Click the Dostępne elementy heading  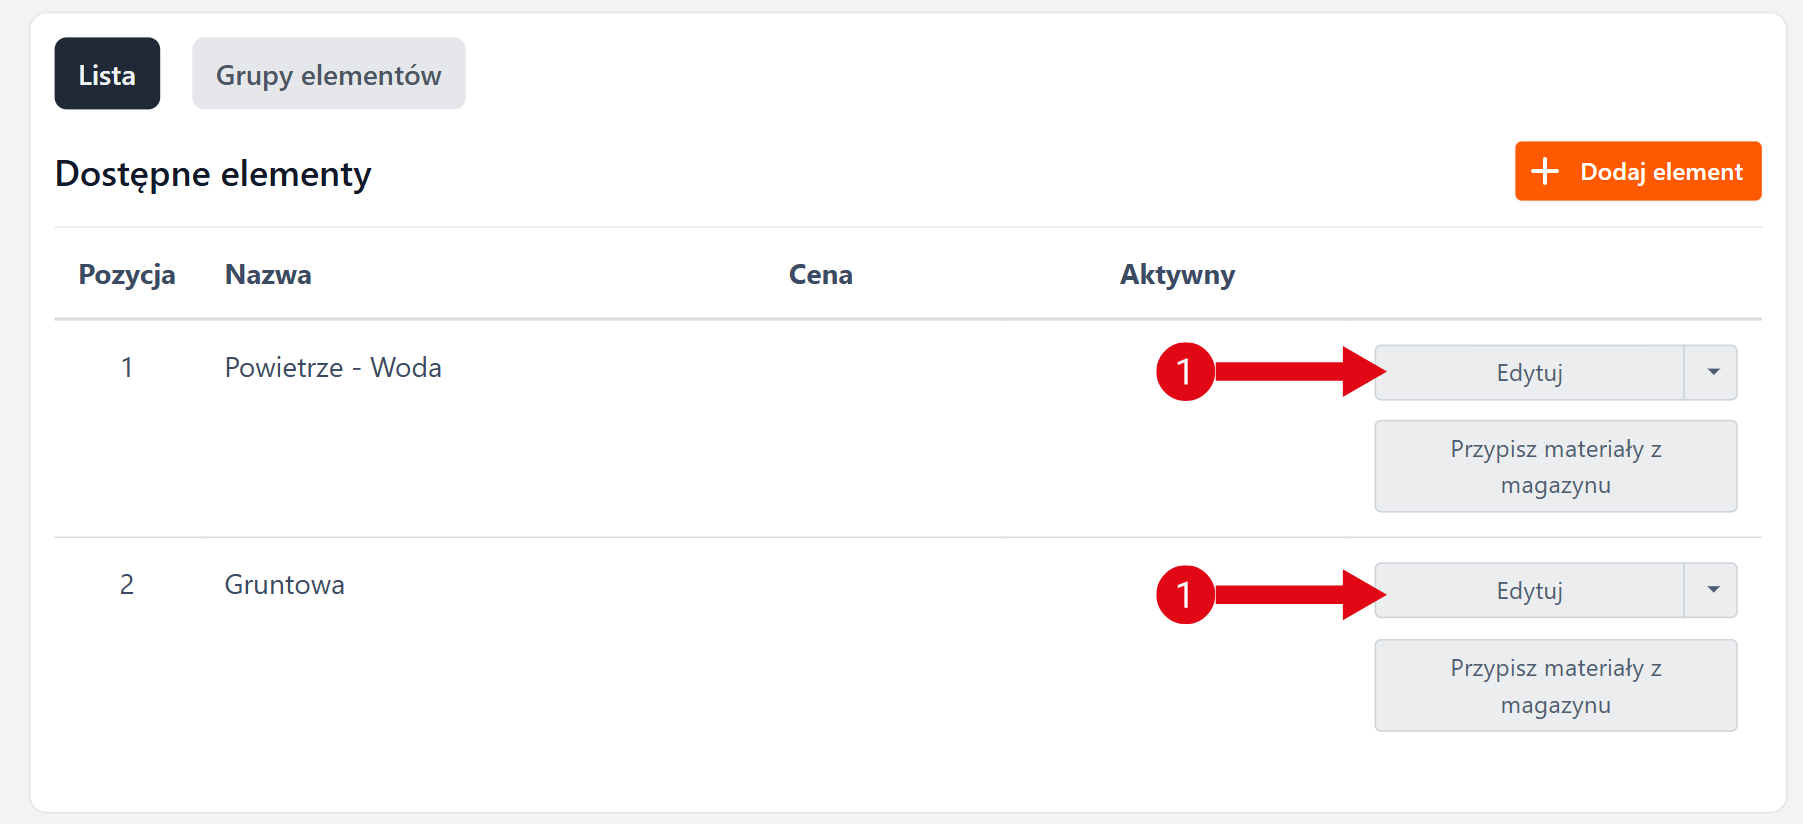coord(213,174)
